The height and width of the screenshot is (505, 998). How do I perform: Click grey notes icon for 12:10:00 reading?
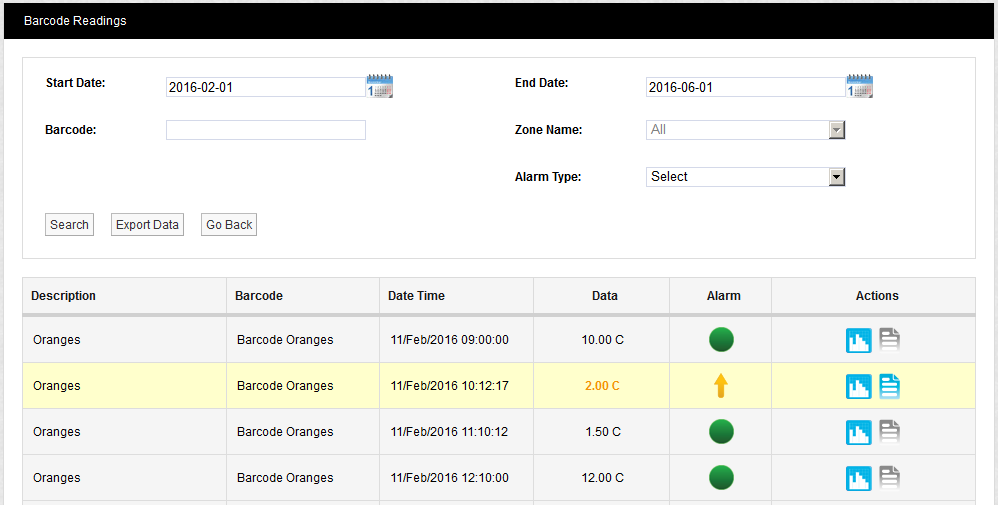889,478
